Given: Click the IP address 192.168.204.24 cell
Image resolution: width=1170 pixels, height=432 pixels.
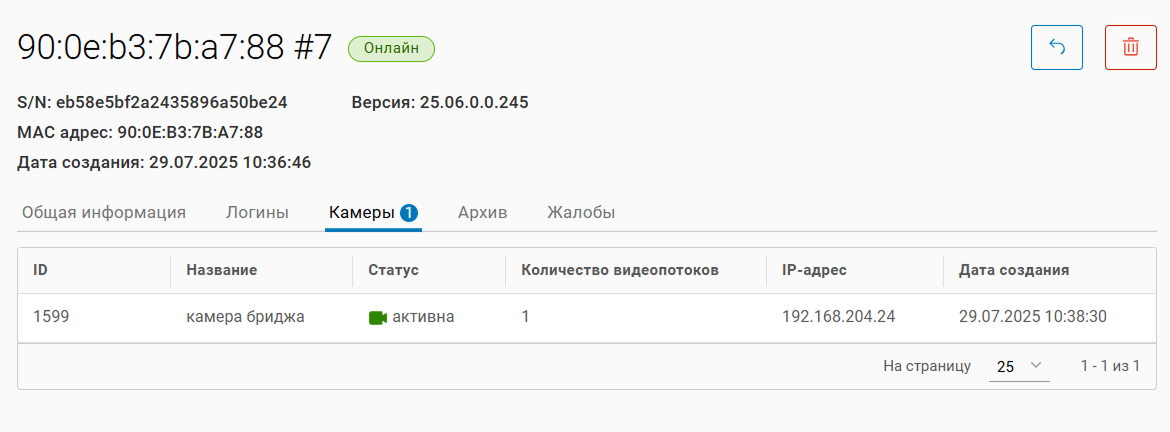Looking at the screenshot, I should pos(838,317).
